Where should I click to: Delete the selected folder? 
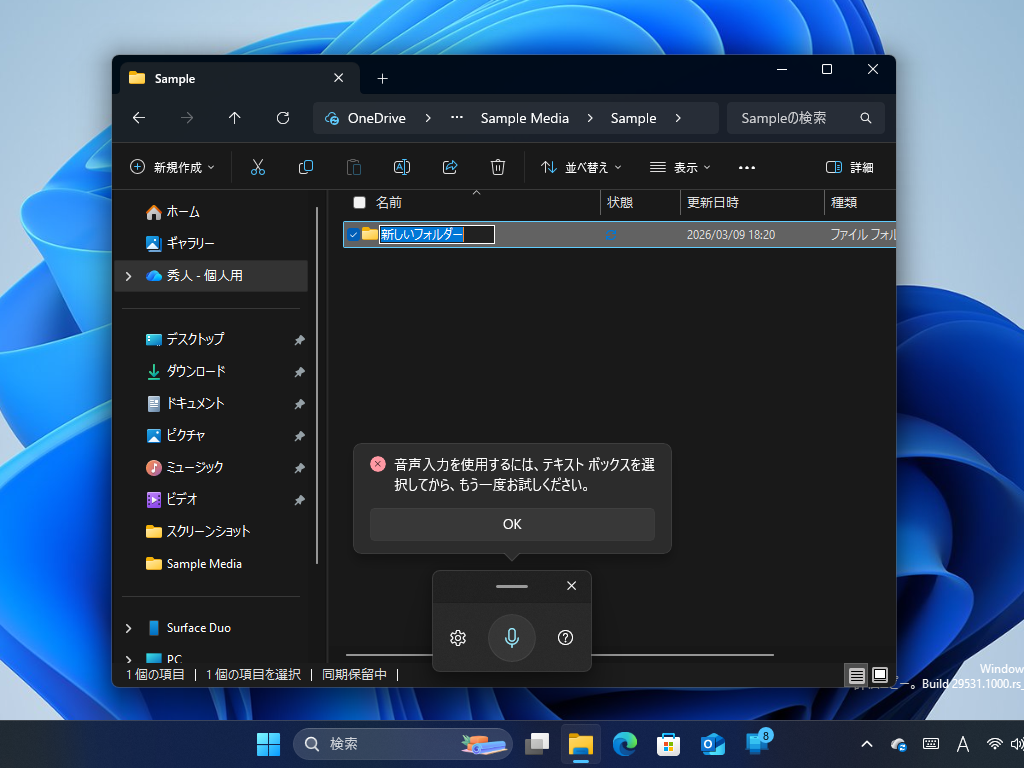[498, 167]
